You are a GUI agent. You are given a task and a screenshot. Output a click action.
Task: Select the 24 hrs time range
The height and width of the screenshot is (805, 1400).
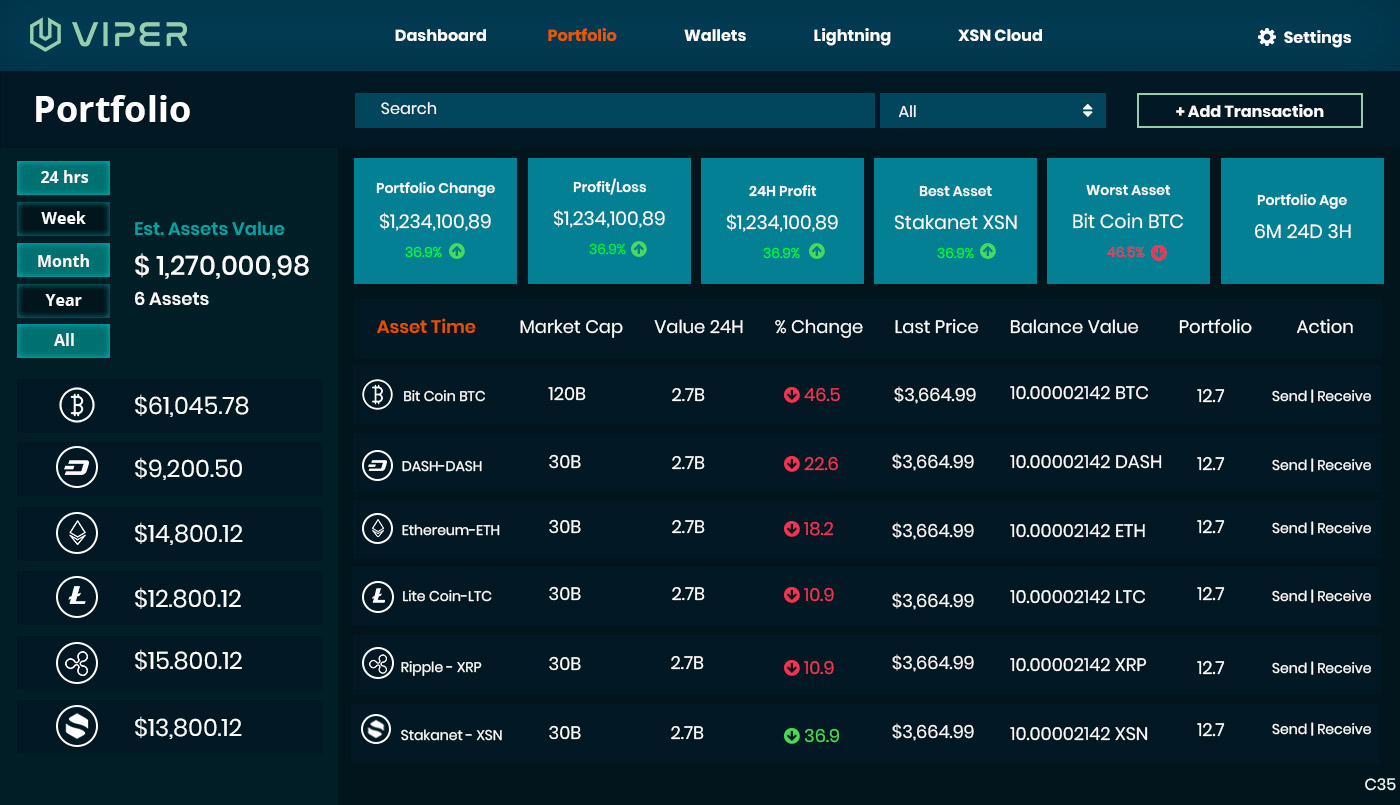coord(63,177)
